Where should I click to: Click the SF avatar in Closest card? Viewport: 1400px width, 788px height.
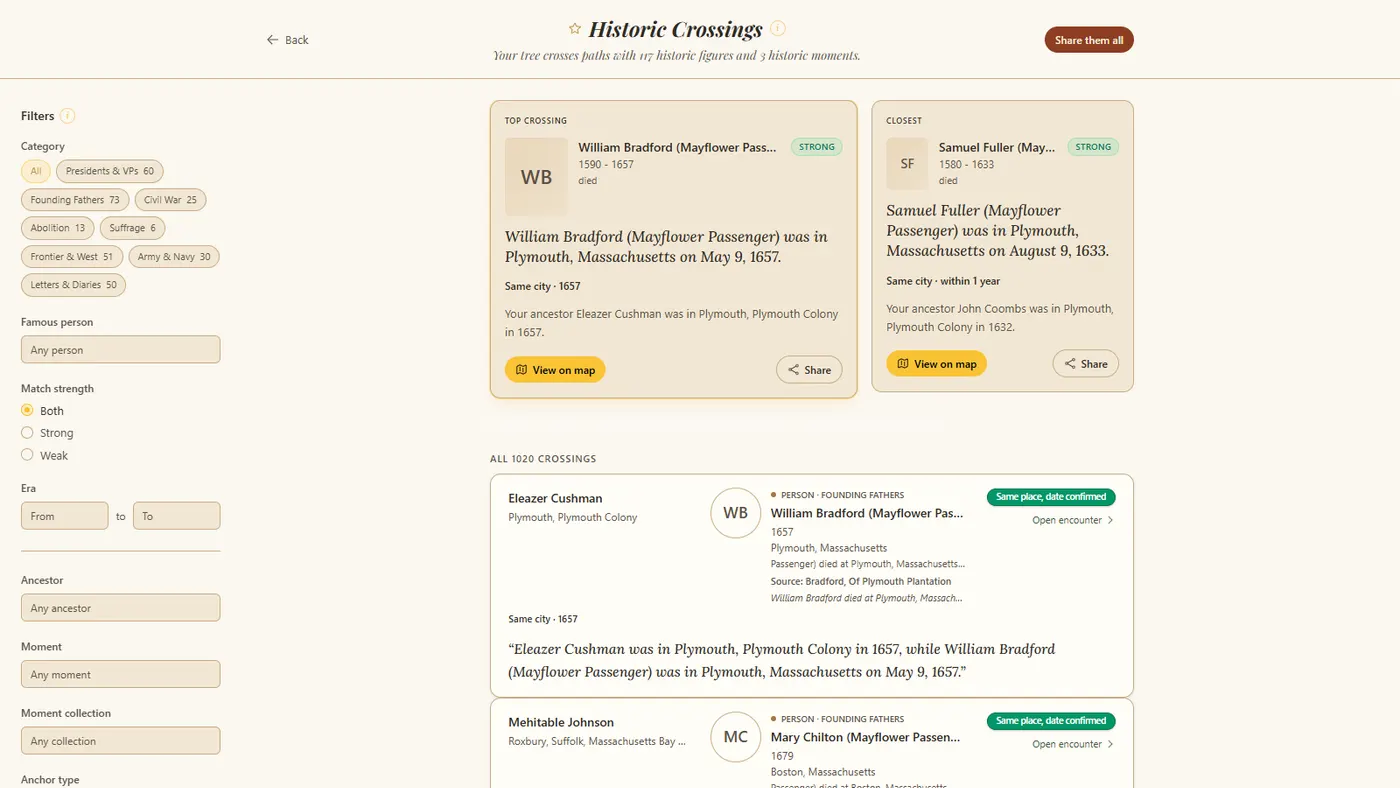point(907,163)
